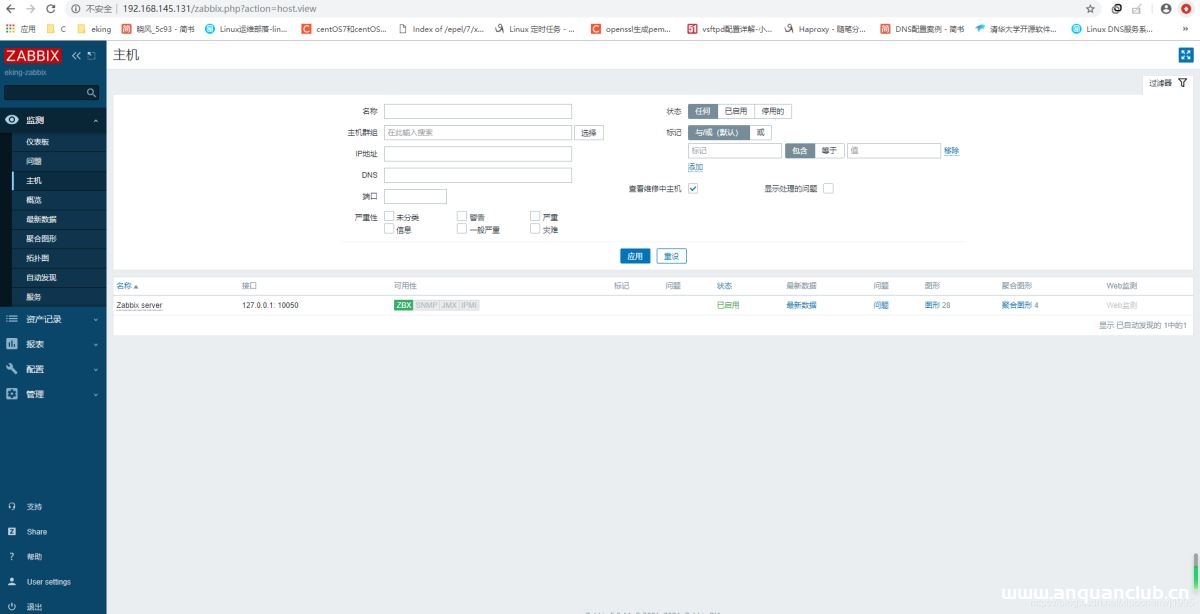
Task: Uncheck the 查看维修中主机 checkbox
Action: [692, 188]
